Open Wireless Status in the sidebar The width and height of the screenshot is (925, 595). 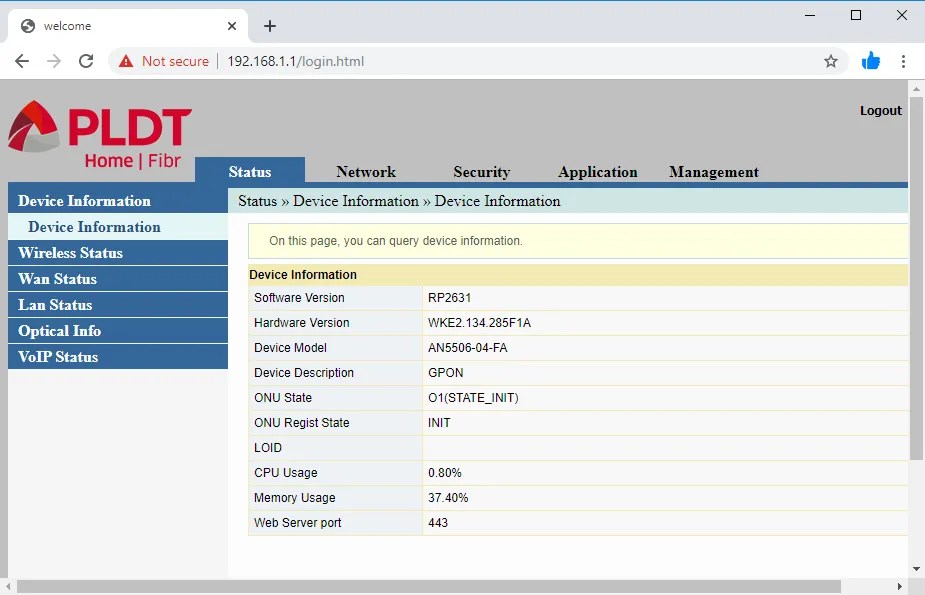70,252
